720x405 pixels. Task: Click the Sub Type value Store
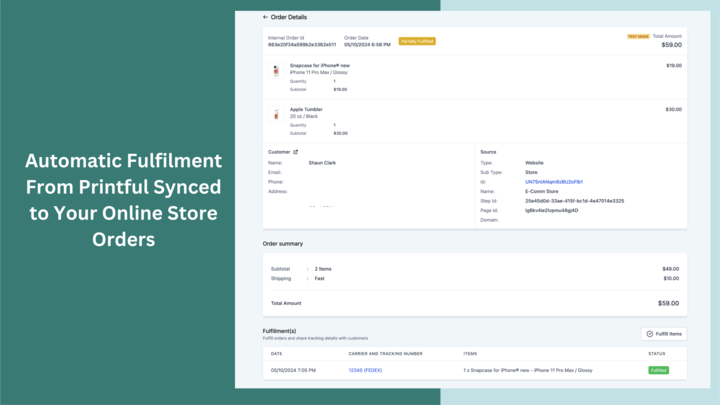tap(531, 173)
